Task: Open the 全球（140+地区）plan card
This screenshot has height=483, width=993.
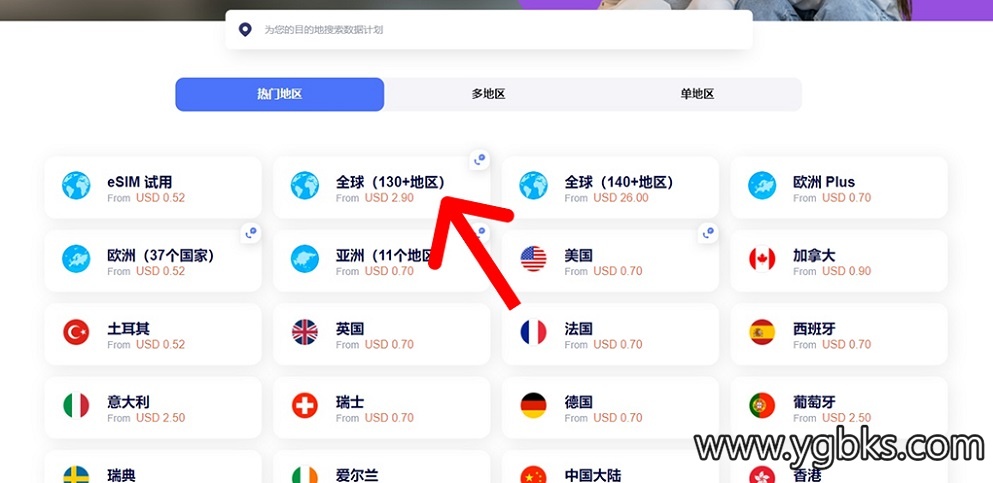Action: coord(610,188)
